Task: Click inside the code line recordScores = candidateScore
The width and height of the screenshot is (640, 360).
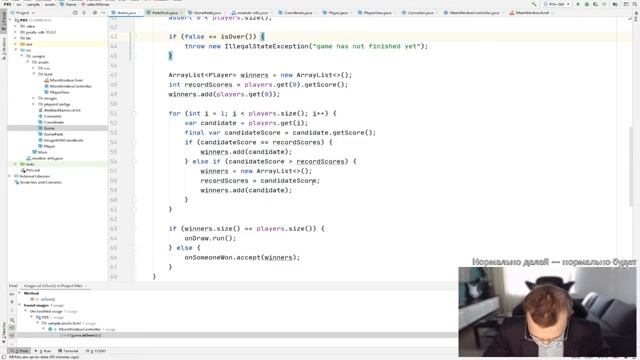Action: [x=260, y=181]
